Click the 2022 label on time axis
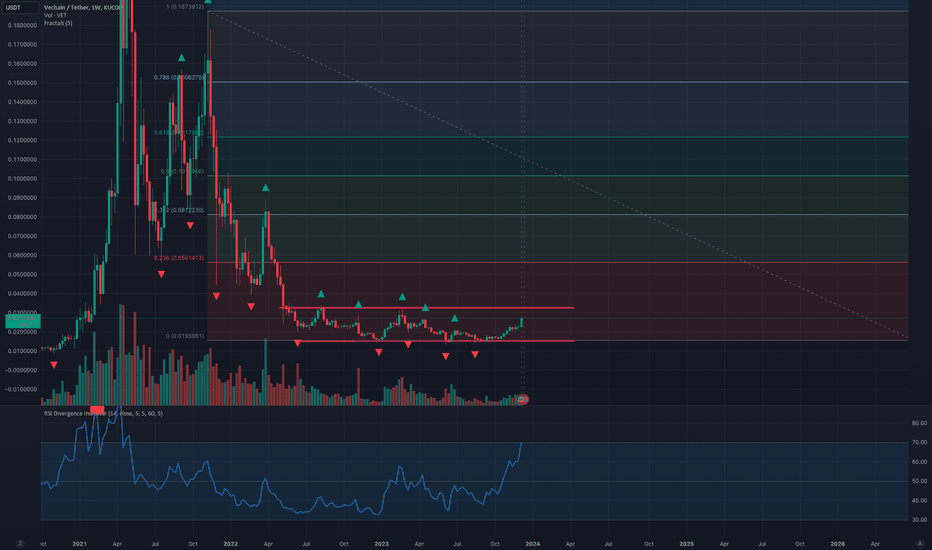Viewport: 932px width, 550px height. click(231, 543)
